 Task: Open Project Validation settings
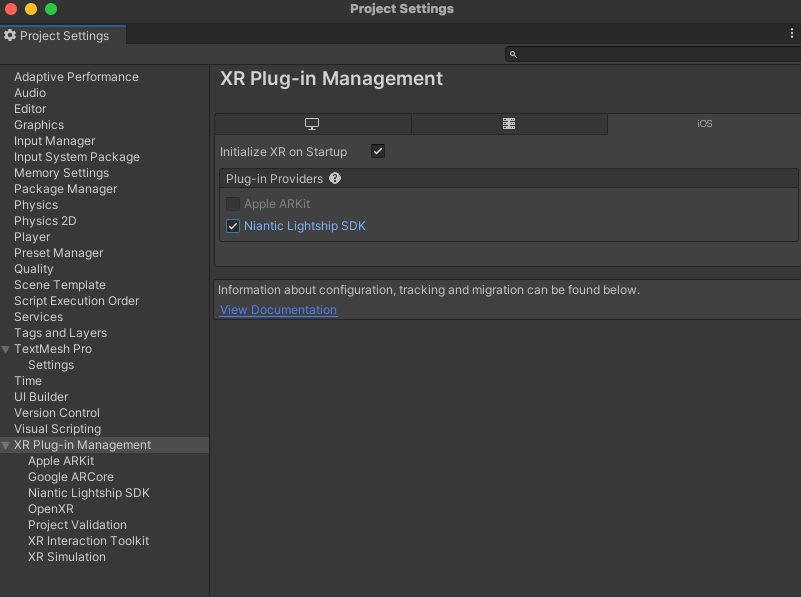77,525
